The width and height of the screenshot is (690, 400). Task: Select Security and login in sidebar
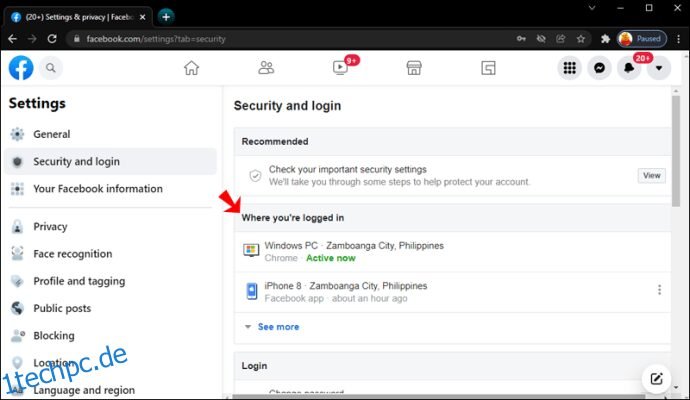tap(110, 161)
